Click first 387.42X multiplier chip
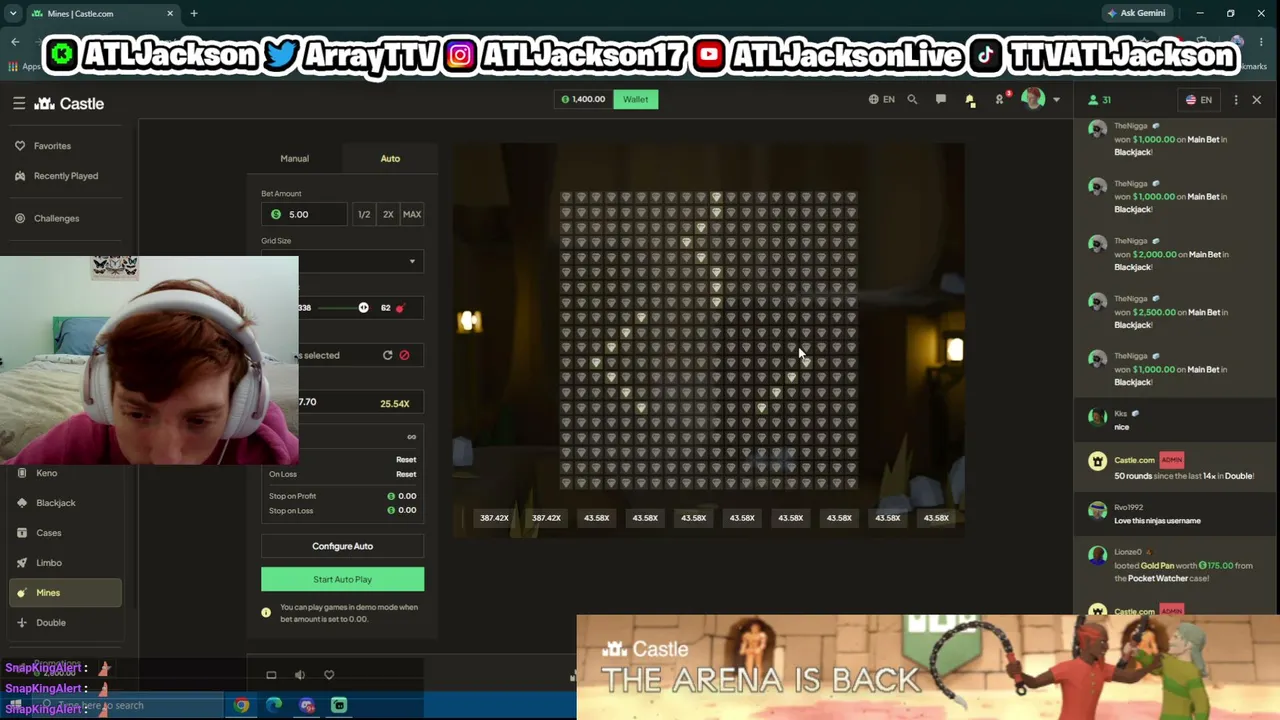The width and height of the screenshot is (1280, 720). tap(494, 518)
